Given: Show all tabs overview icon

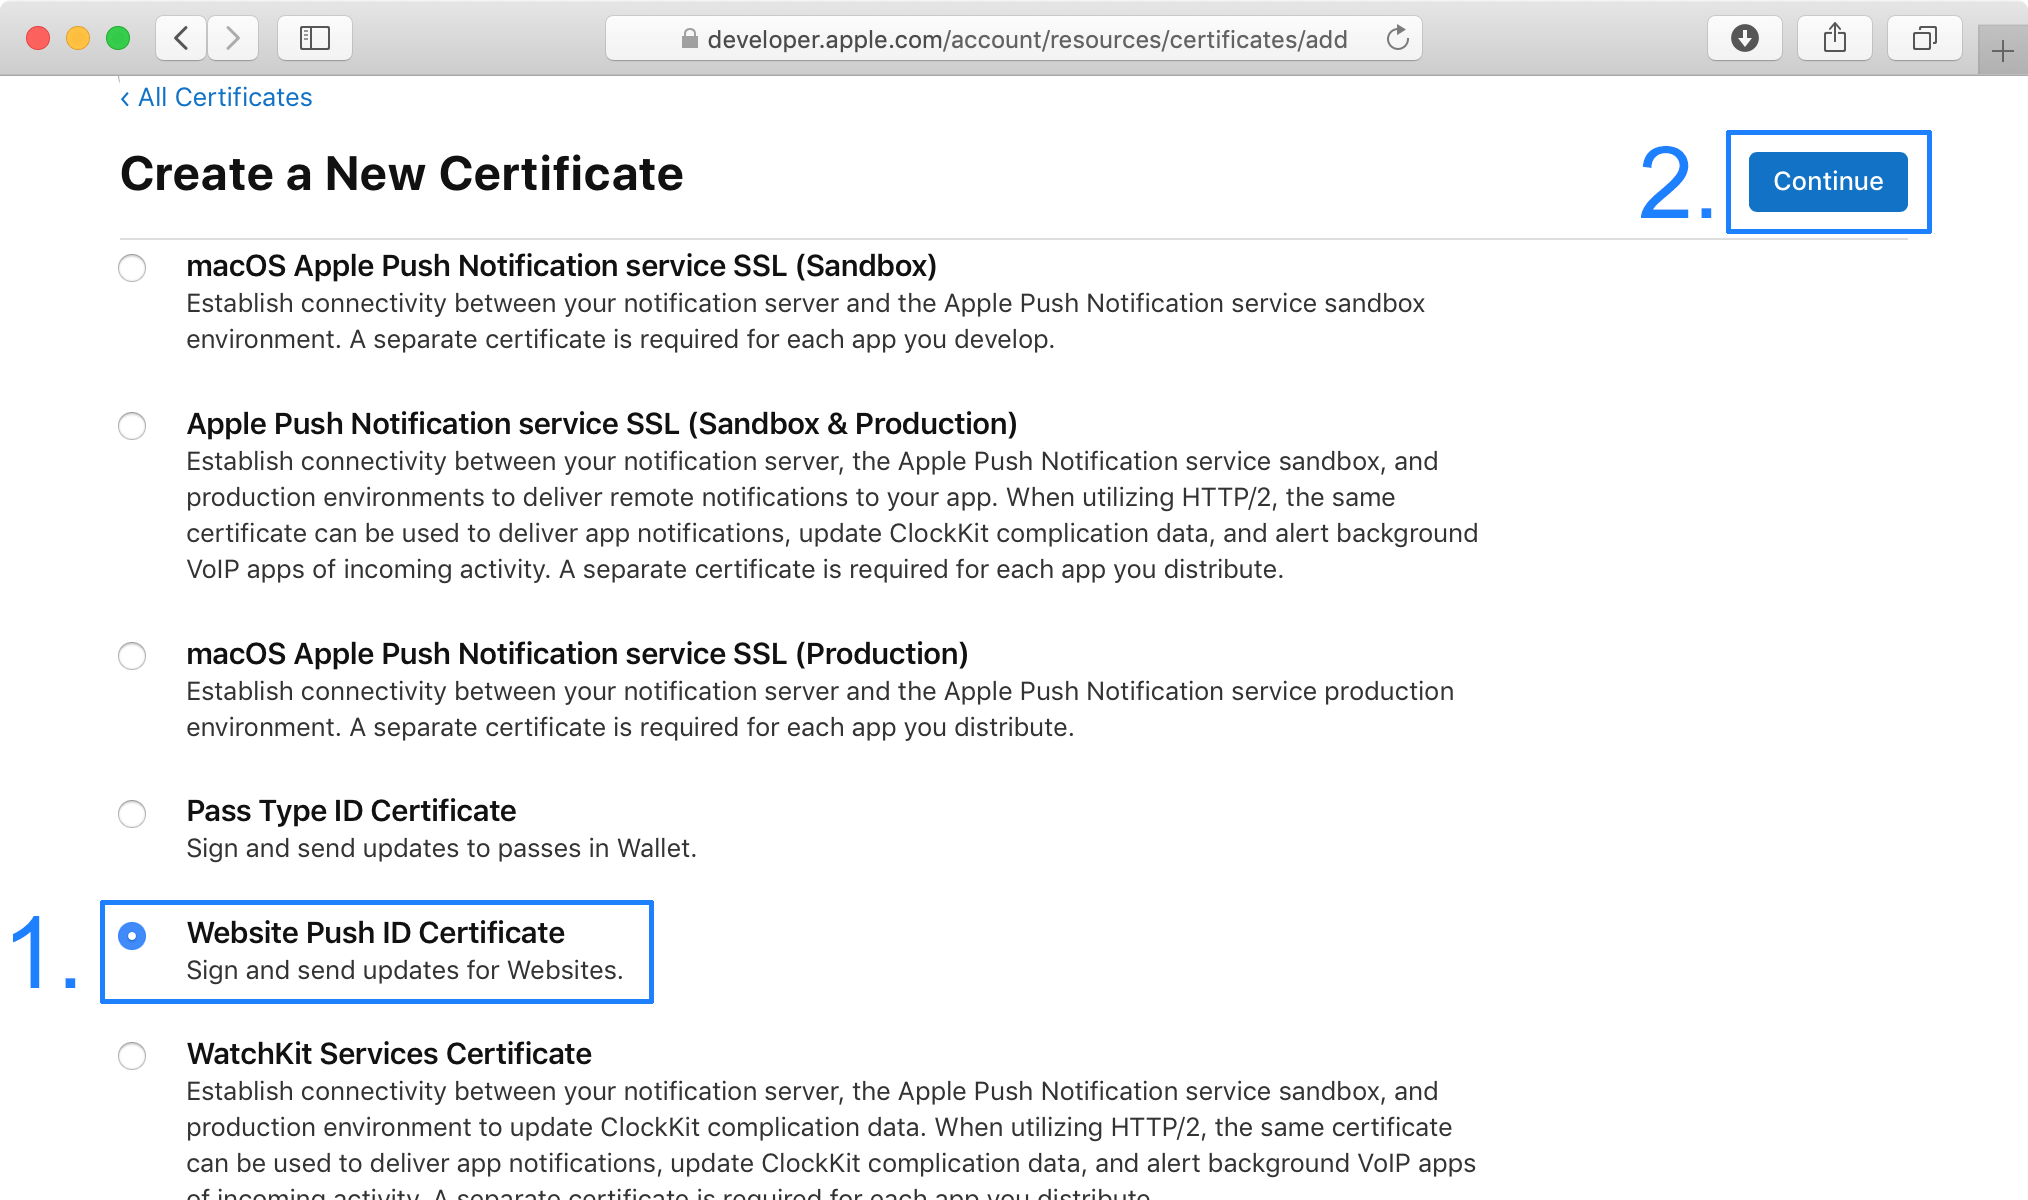Looking at the screenshot, I should 1924,39.
